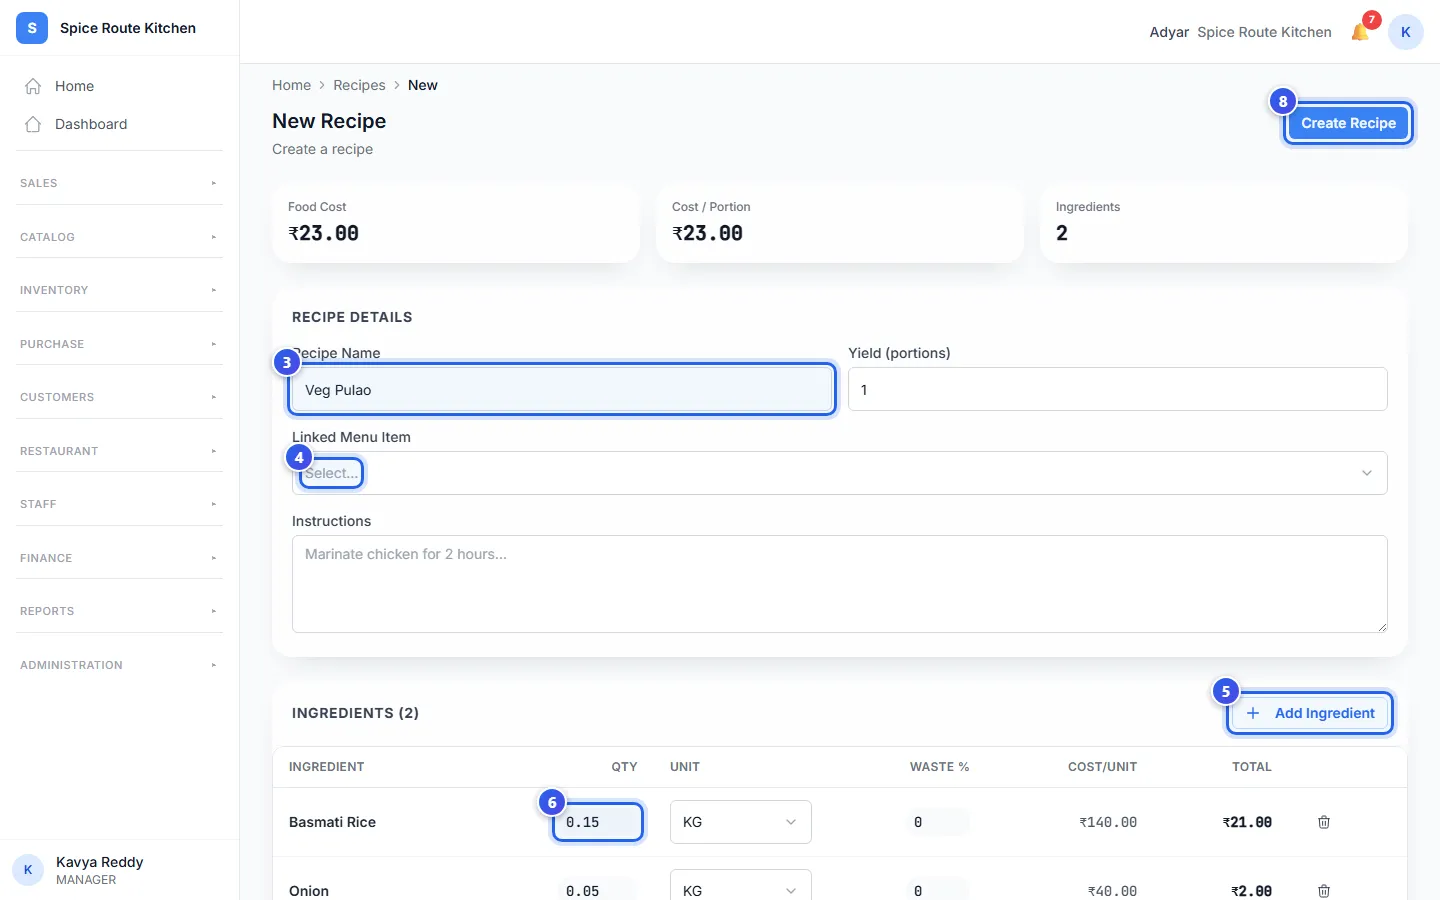This screenshot has width=1440, height=900.
Task: Click the Add Ingredient button
Action: tap(1310, 713)
